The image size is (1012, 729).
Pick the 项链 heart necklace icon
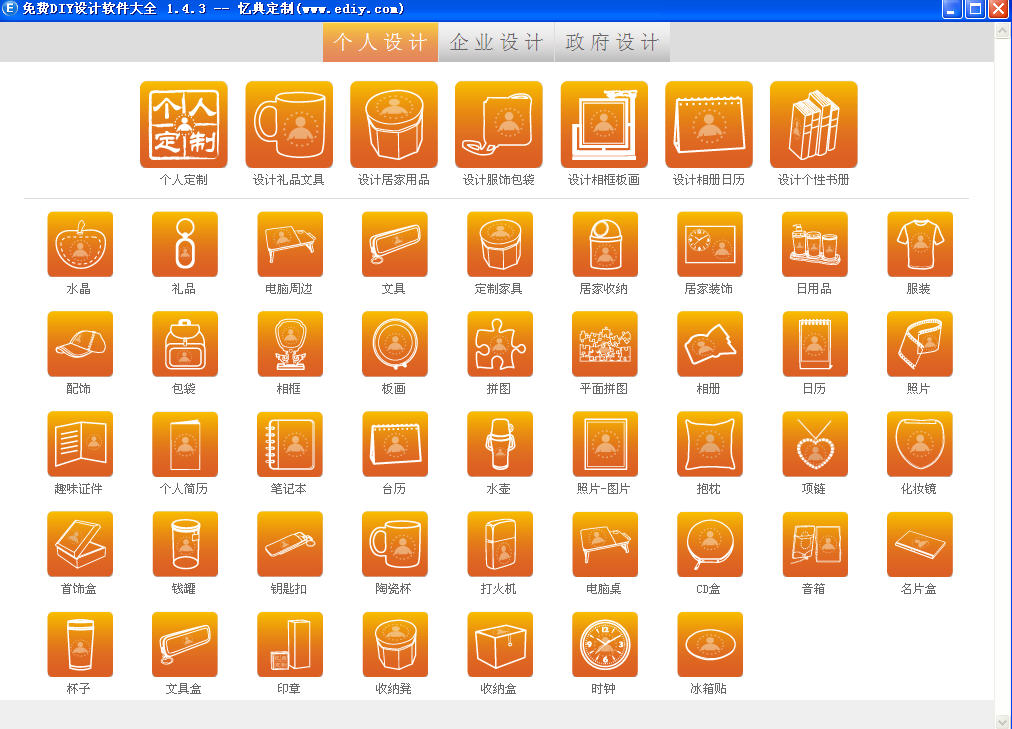click(814, 444)
